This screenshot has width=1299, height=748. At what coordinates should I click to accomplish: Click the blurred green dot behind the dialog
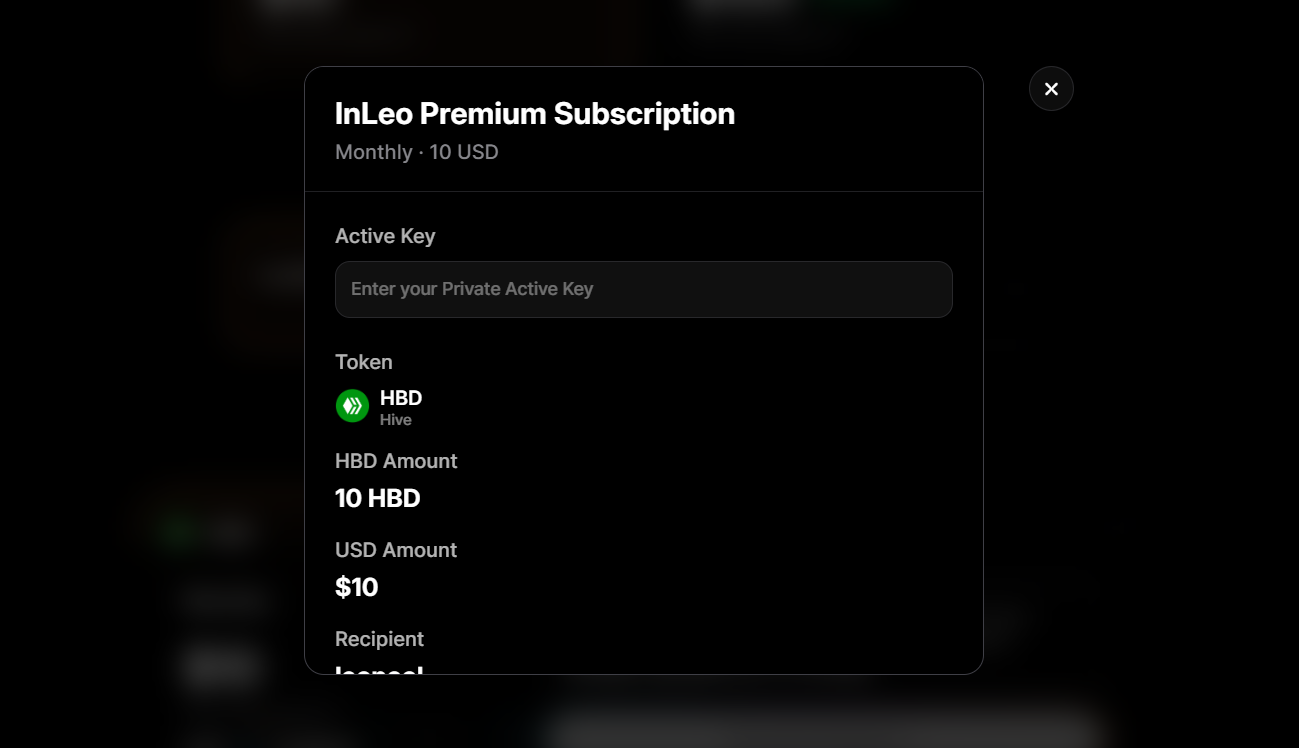tap(179, 530)
